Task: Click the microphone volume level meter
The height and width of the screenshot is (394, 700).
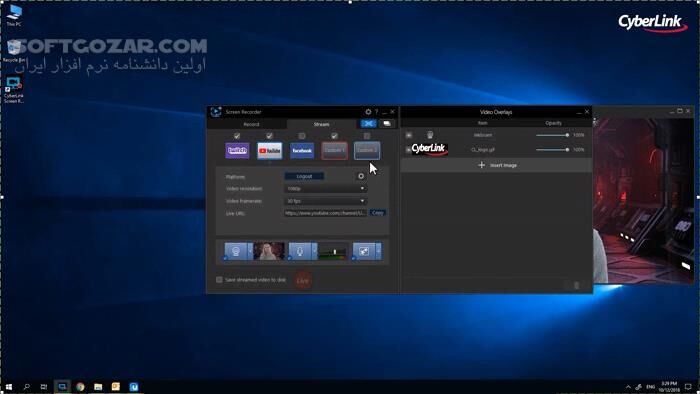Action: (334, 251)
